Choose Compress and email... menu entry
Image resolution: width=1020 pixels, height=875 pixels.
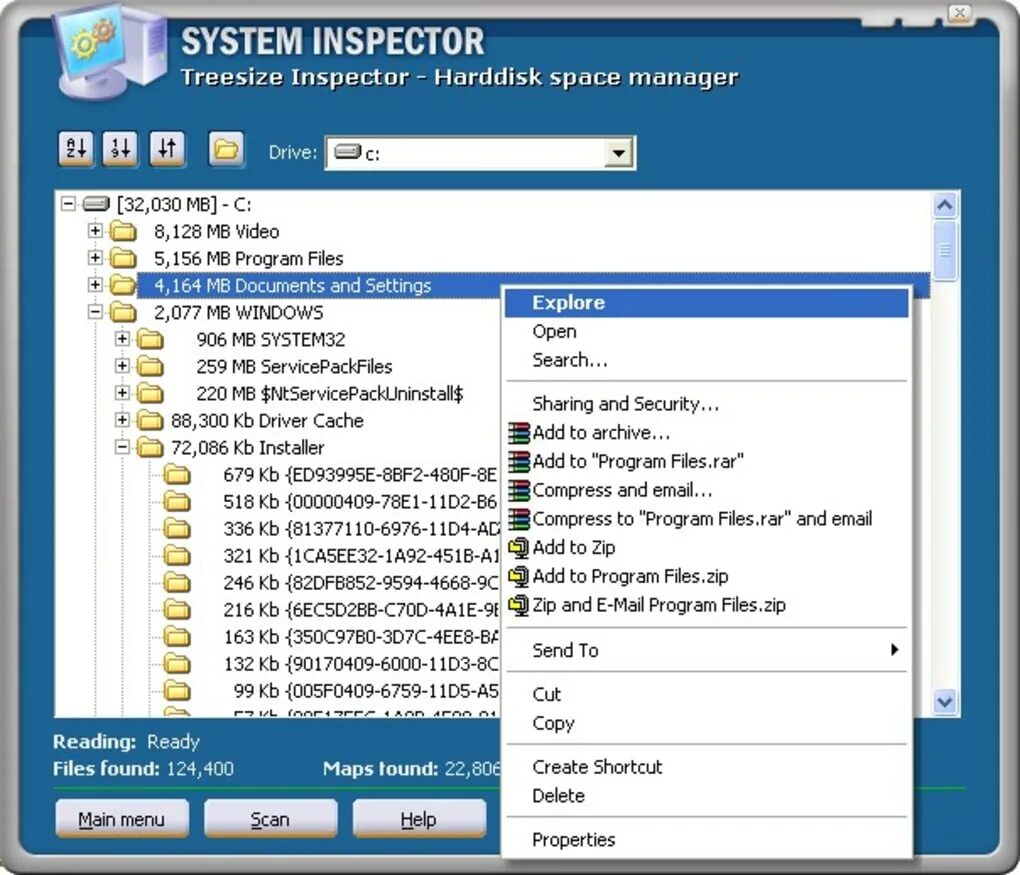pyautogui.click(x=706, y=490)
